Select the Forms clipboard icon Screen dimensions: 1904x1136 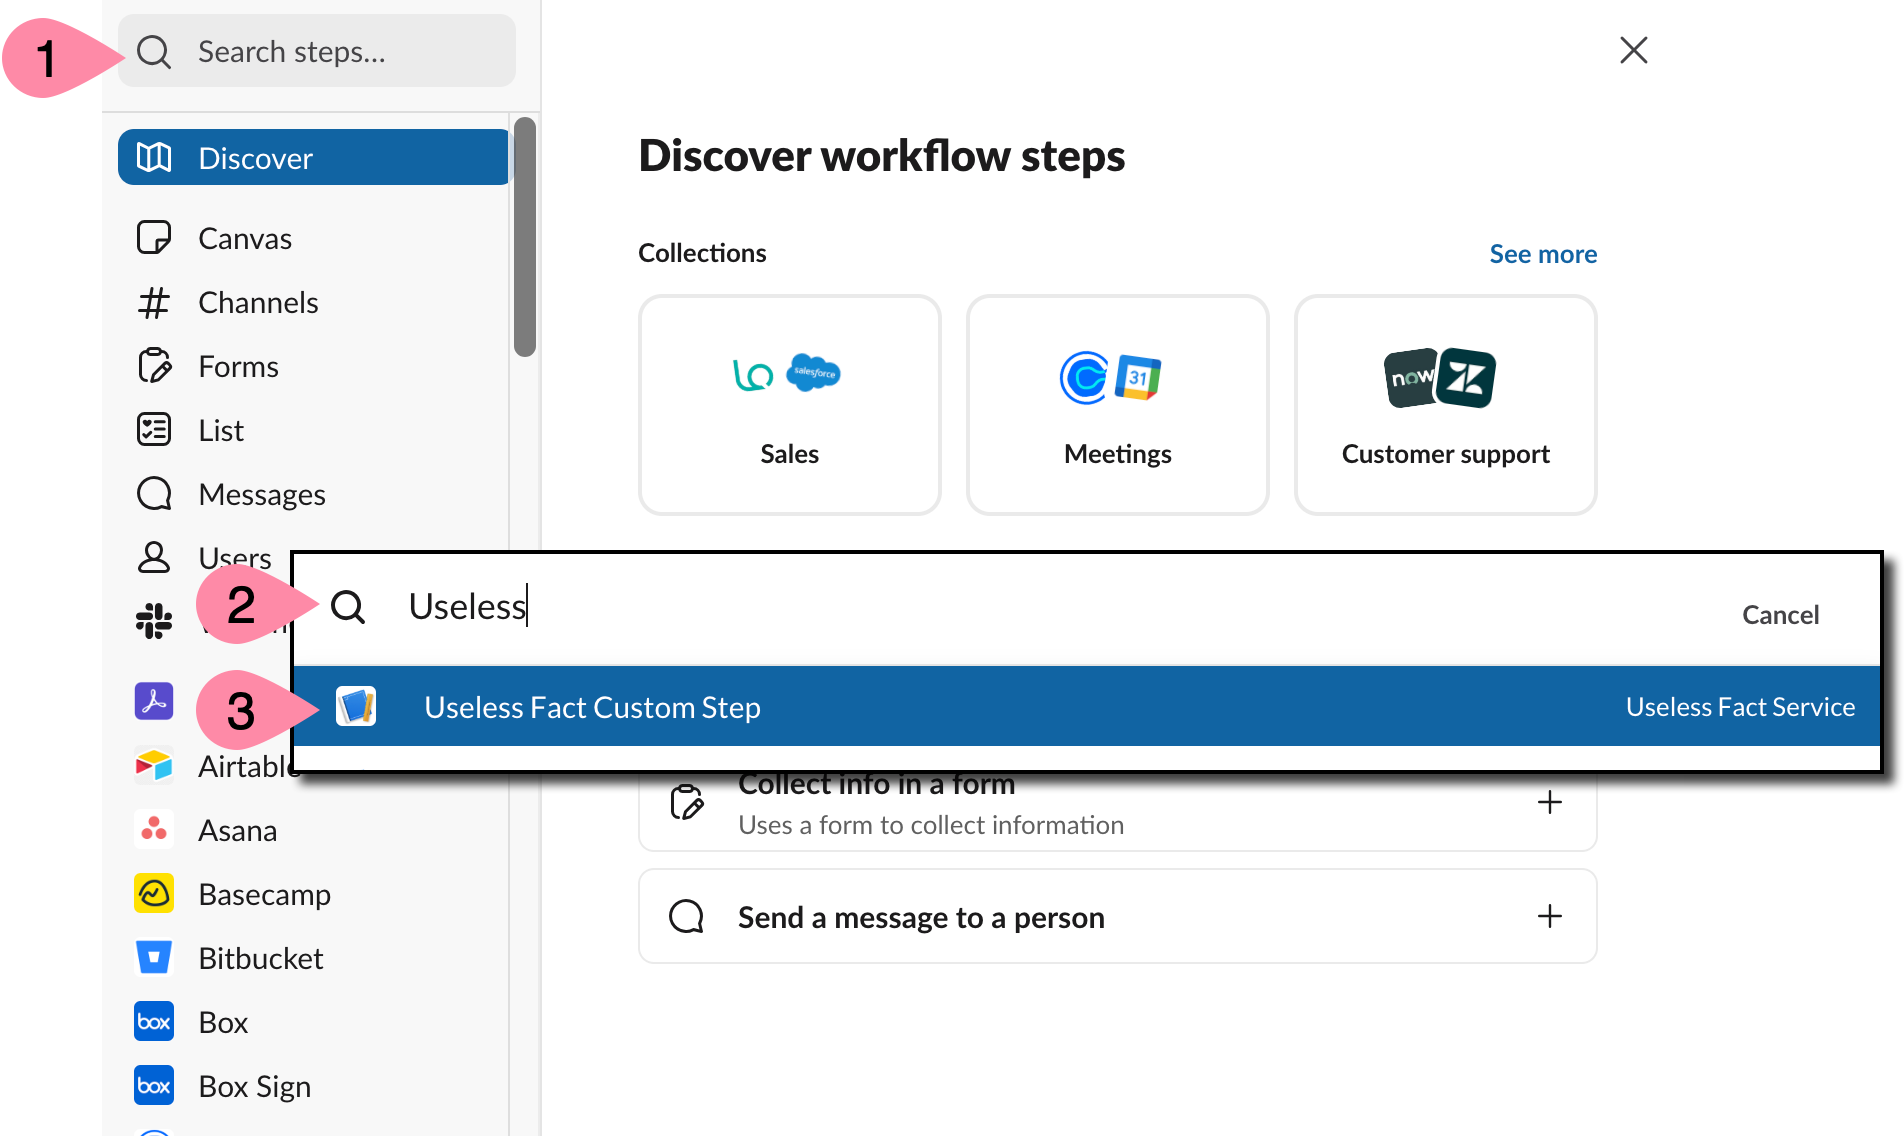(x=154, y=367)
